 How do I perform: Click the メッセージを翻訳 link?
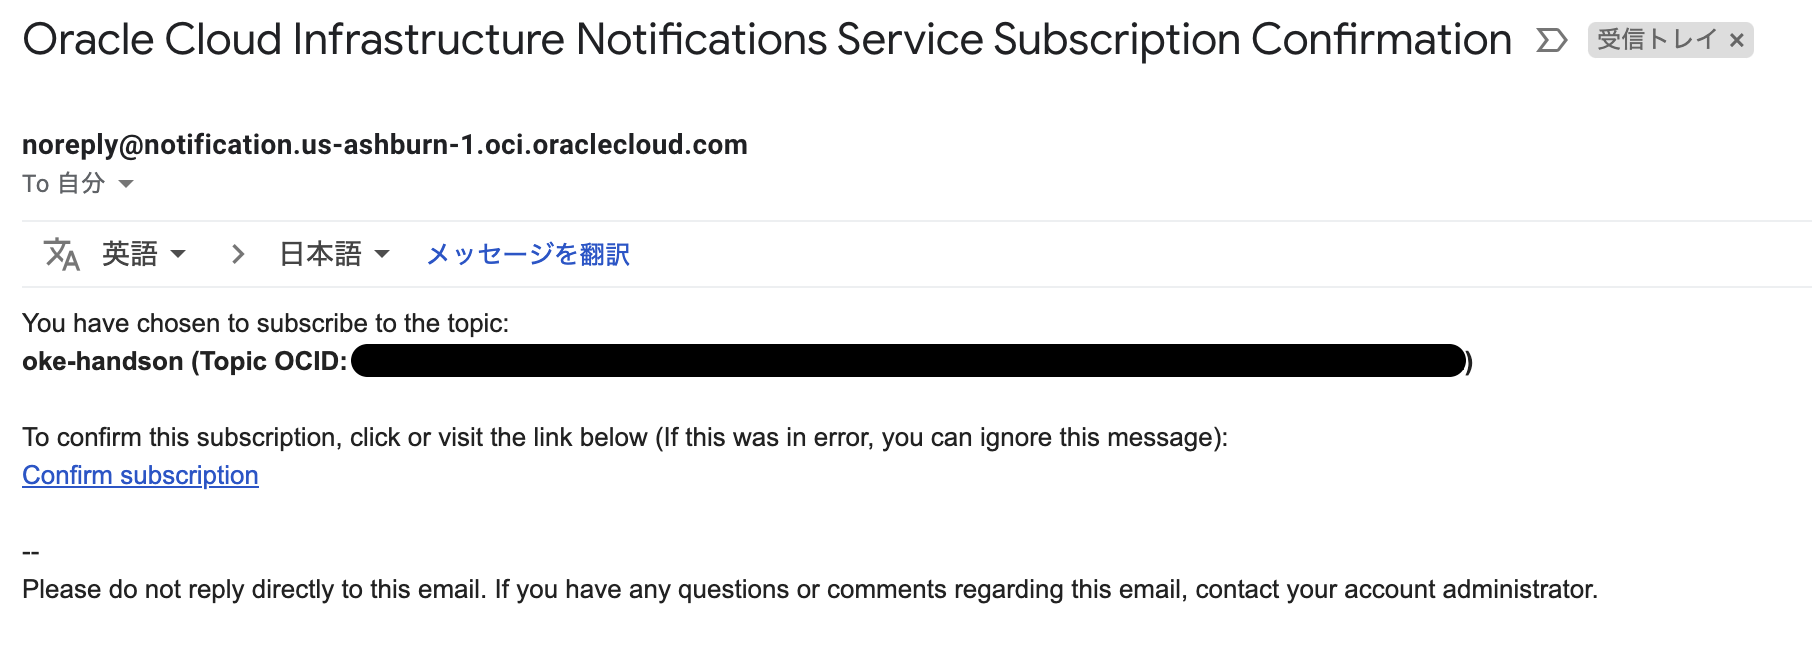pos(528,254)
